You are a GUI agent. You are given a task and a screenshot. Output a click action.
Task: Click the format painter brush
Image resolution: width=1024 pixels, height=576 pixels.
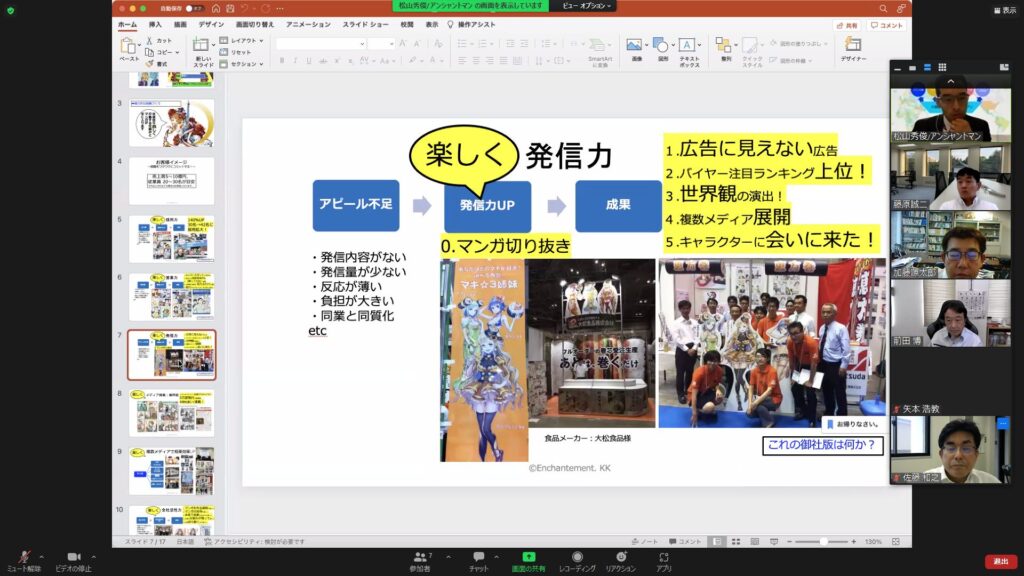point(157,64)
